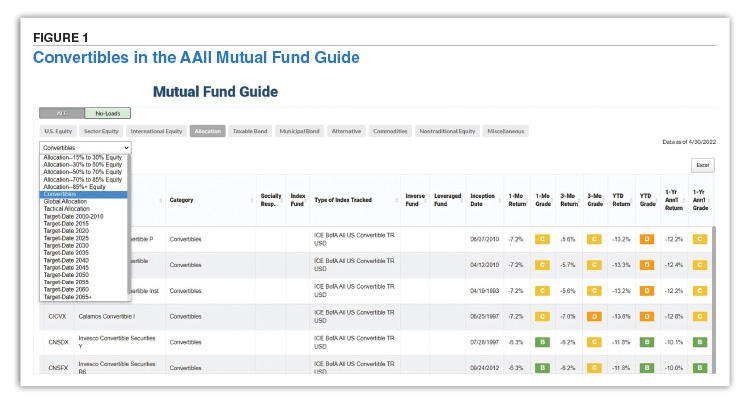The width and height of the screenshot is (750, 406).
Task: Click CNSDX row green 1-Mo grade B
Action: click(x=542, y=342)
